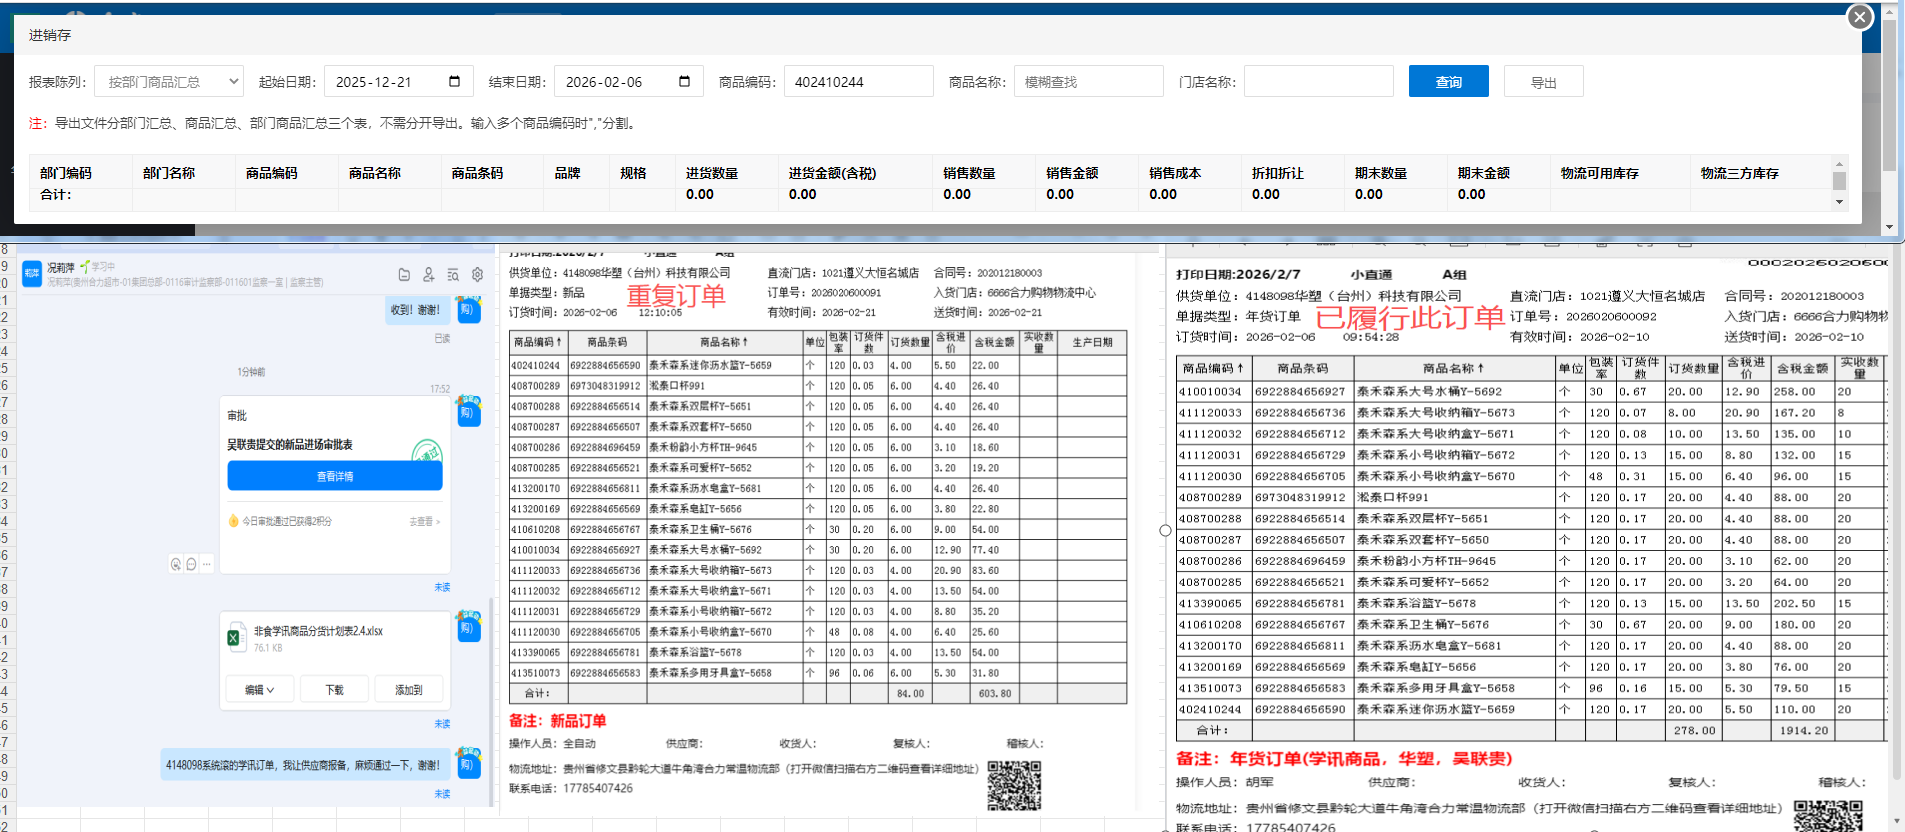Click the 添加到 button on file card

click(x=408, y=690)
